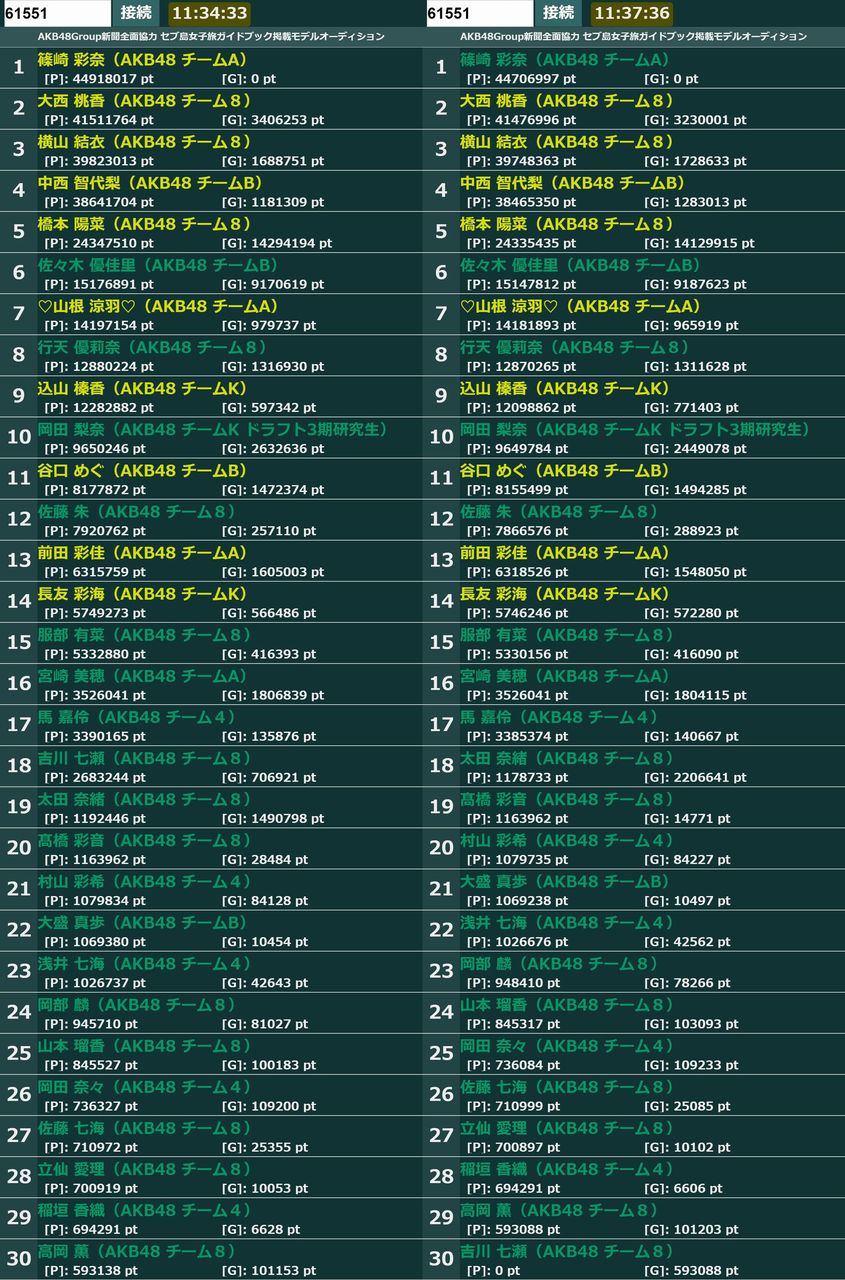This screenshot has width=845, height=1280.
Task: Select the value [P]: 2683244 pt
Action: [95, 775]
